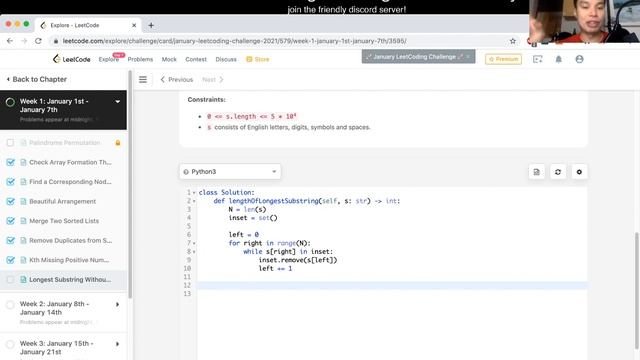The width and height of the screenshot is (640, 360).
Task: Go Back to Chapter
Action: (36, 80)
